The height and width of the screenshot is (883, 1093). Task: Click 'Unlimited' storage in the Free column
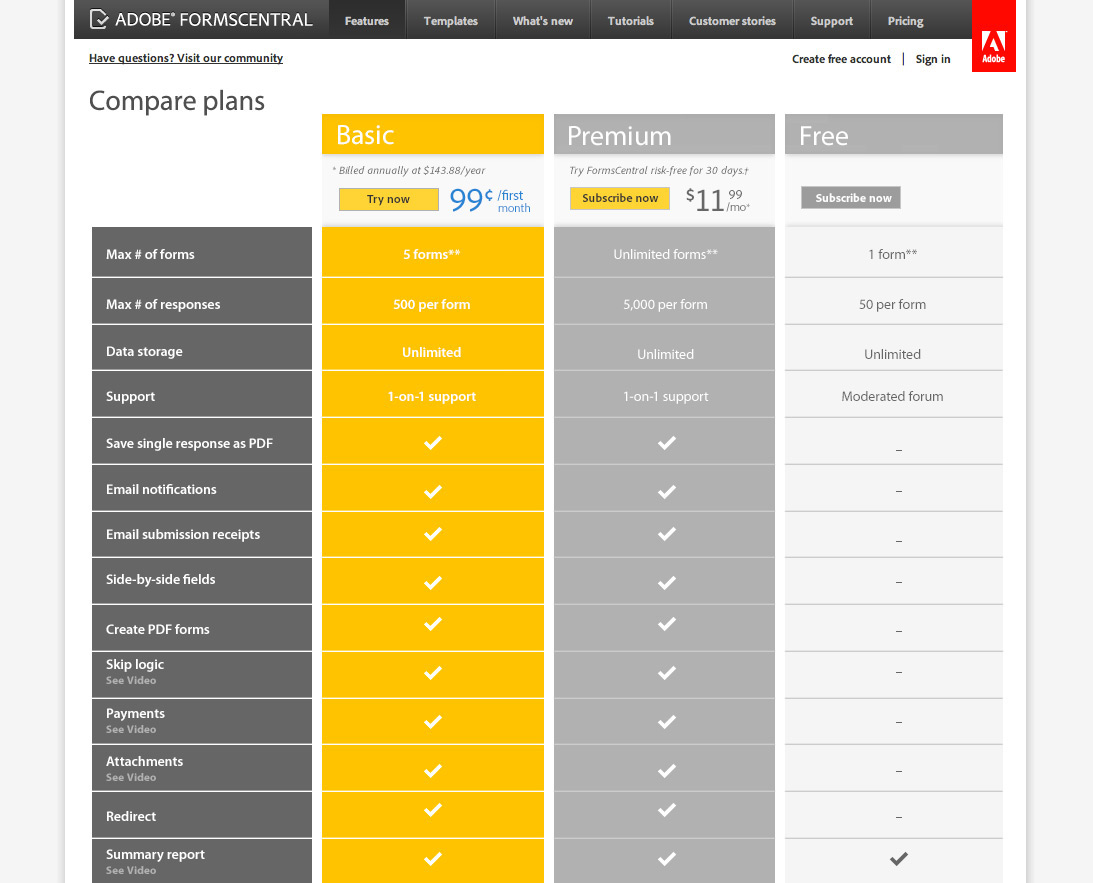(x=893, y=354)
